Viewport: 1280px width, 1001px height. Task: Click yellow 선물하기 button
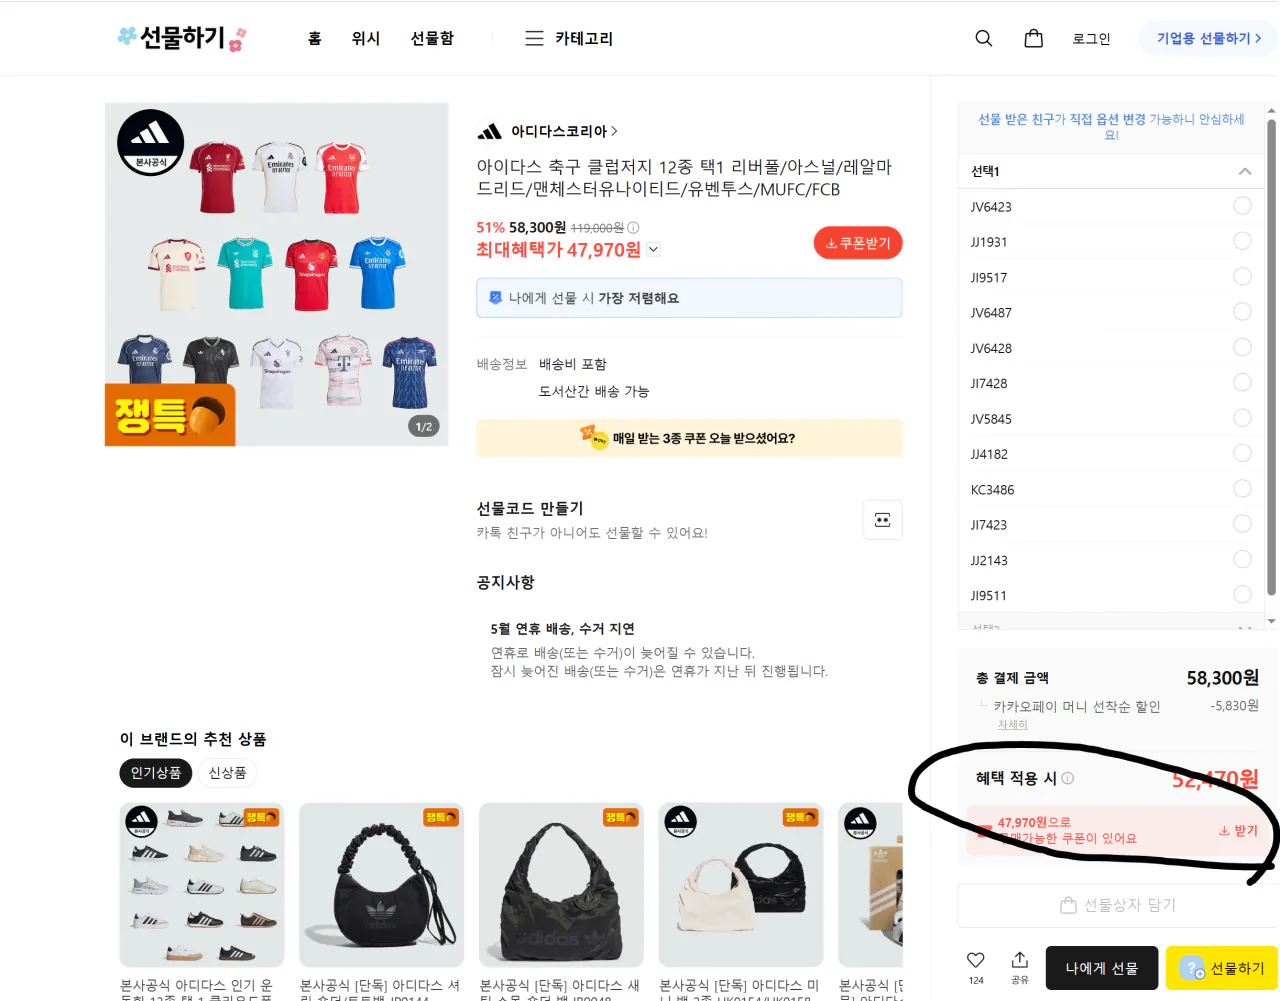coord(1222,968)
